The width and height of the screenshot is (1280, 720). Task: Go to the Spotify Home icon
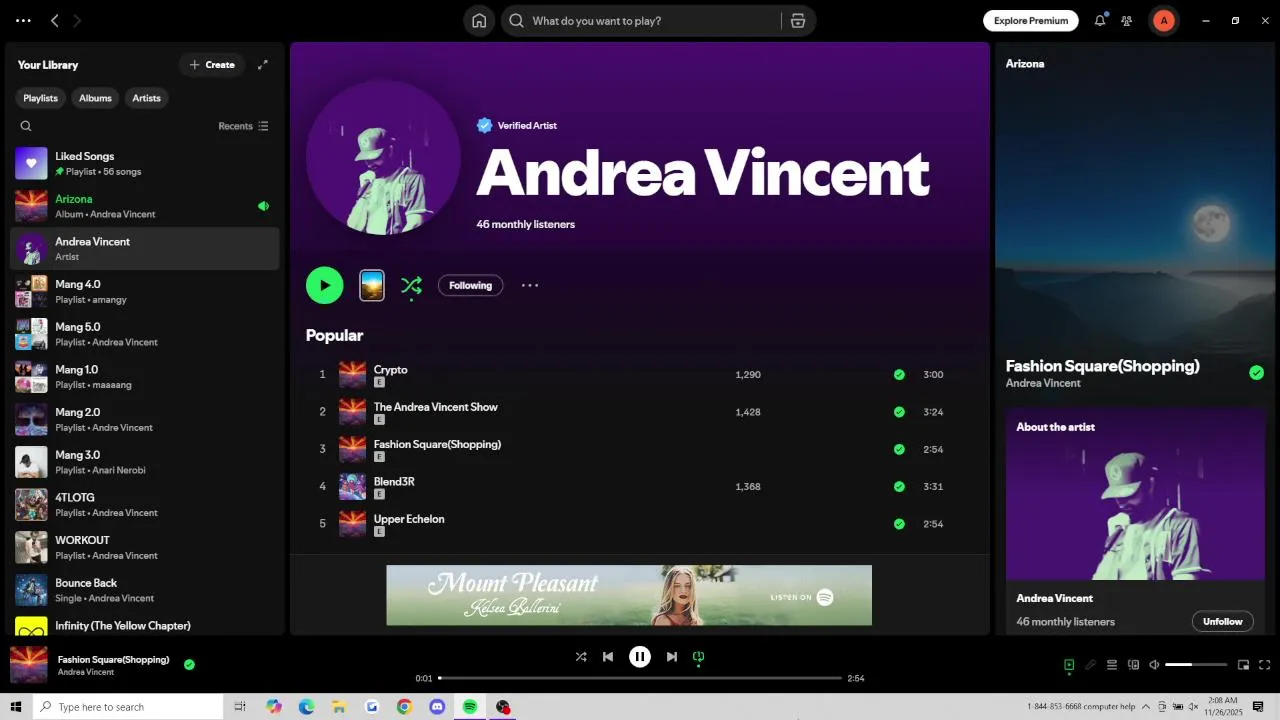coord(479,21)
